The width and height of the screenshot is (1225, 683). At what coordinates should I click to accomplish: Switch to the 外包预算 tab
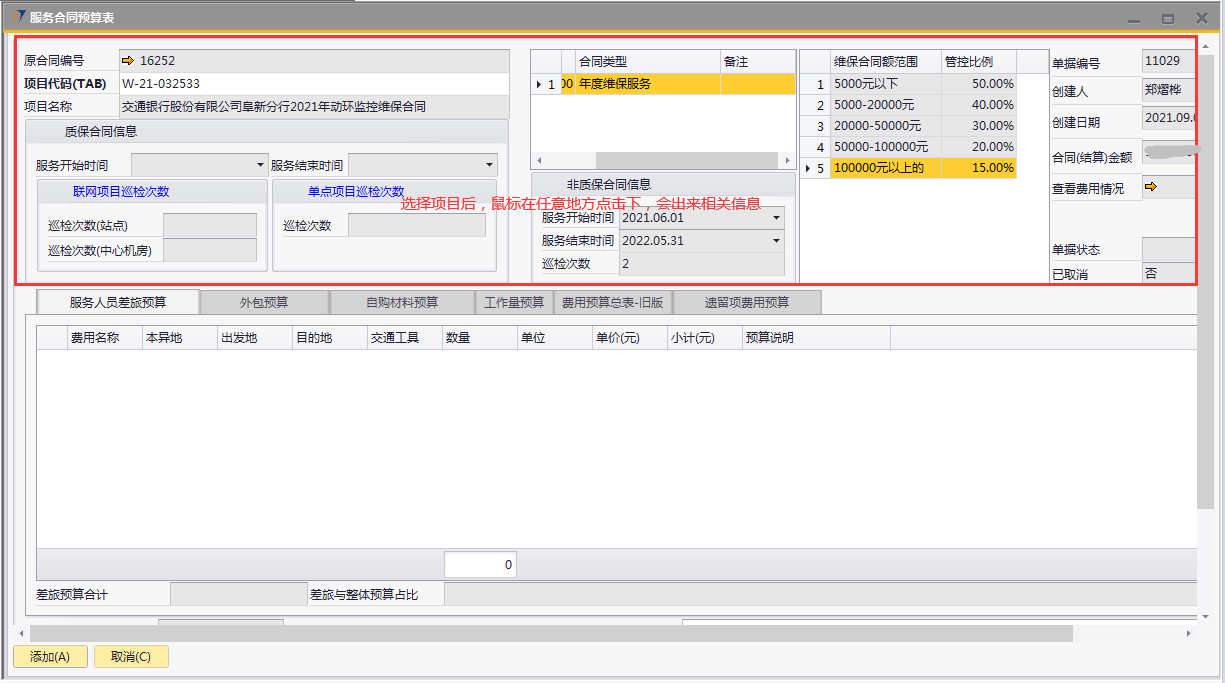[264, 302]
